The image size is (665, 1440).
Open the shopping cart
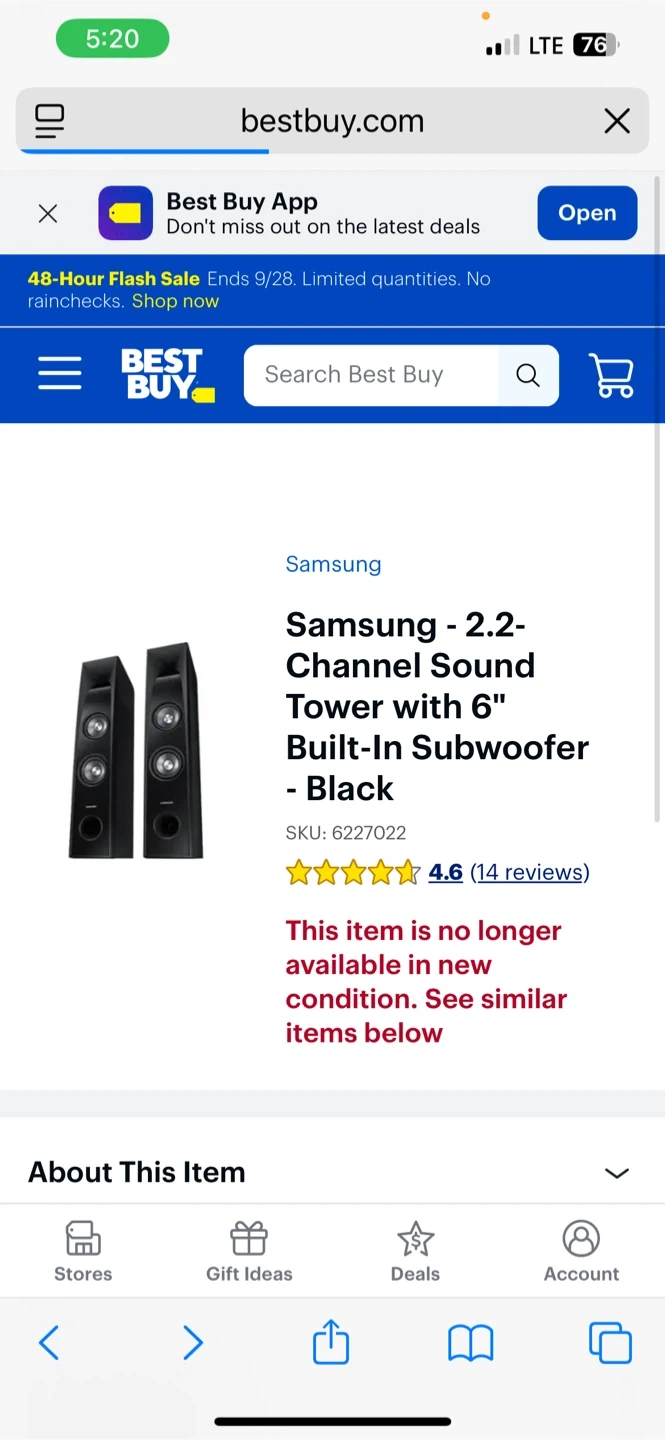coord(612,375)
